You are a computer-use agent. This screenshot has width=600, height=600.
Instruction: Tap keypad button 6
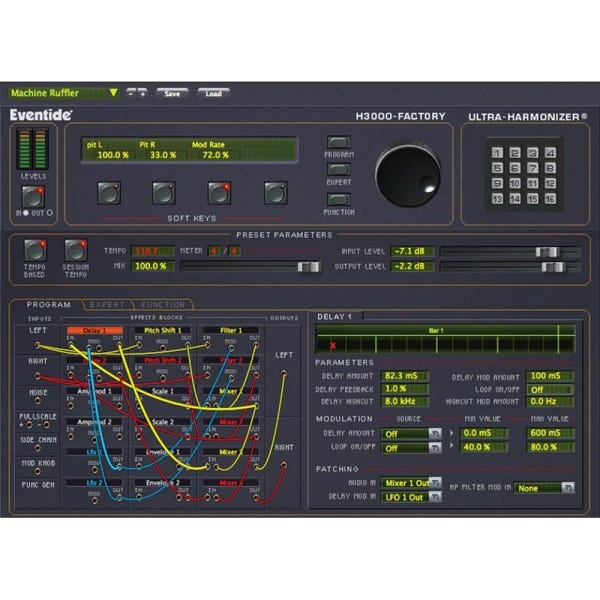(x=515, y=168)
